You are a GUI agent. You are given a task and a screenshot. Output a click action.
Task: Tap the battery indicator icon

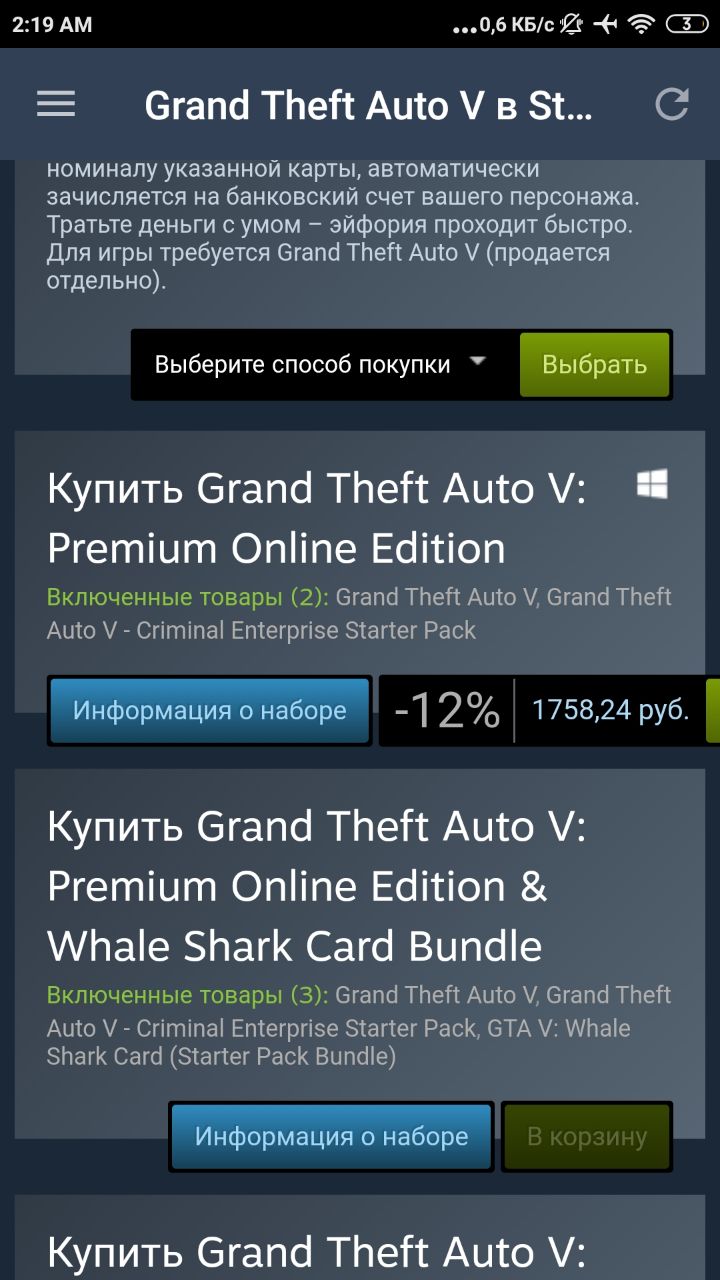click(686, 24)
